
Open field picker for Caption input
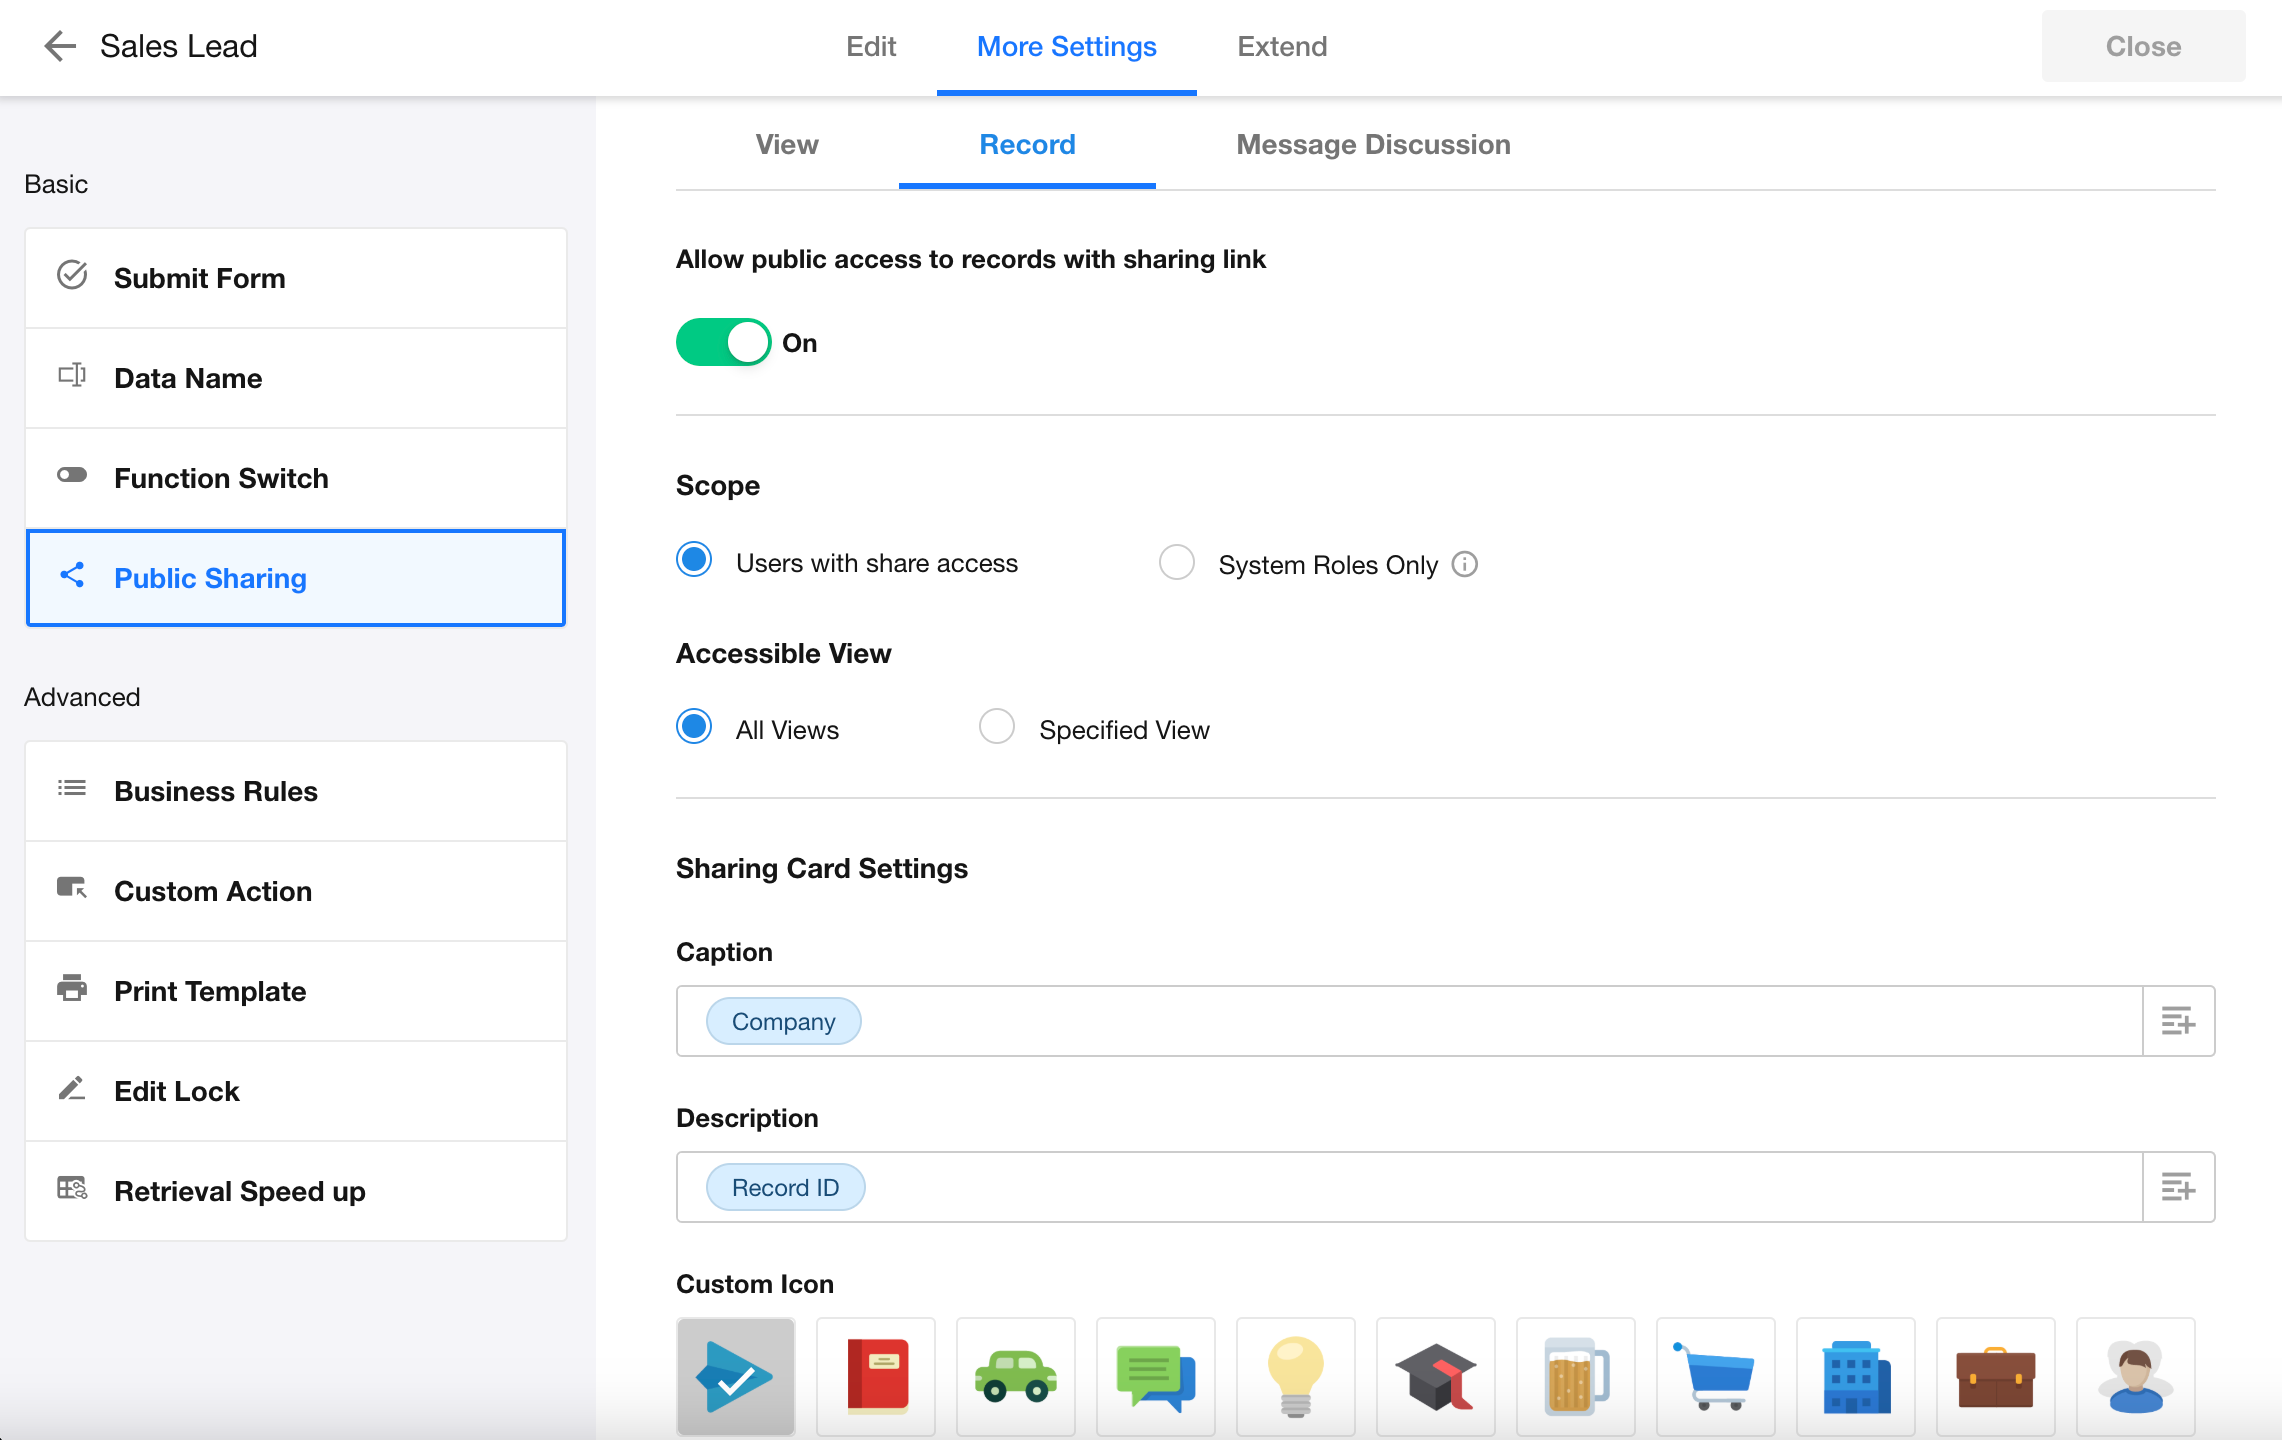(x=2178, y=1021)
